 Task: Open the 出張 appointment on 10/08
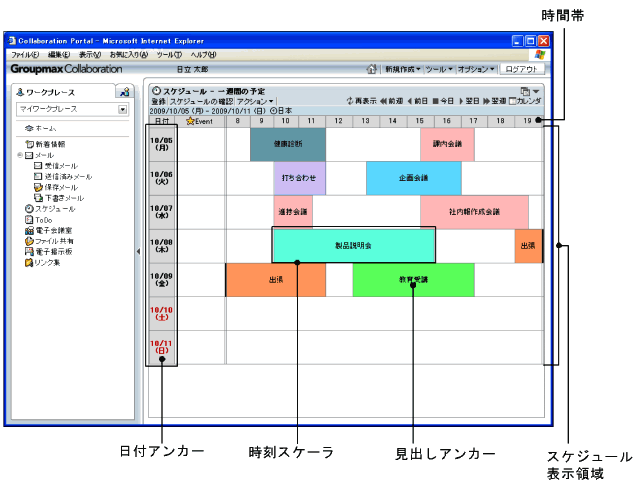click(x=528, y=246)
